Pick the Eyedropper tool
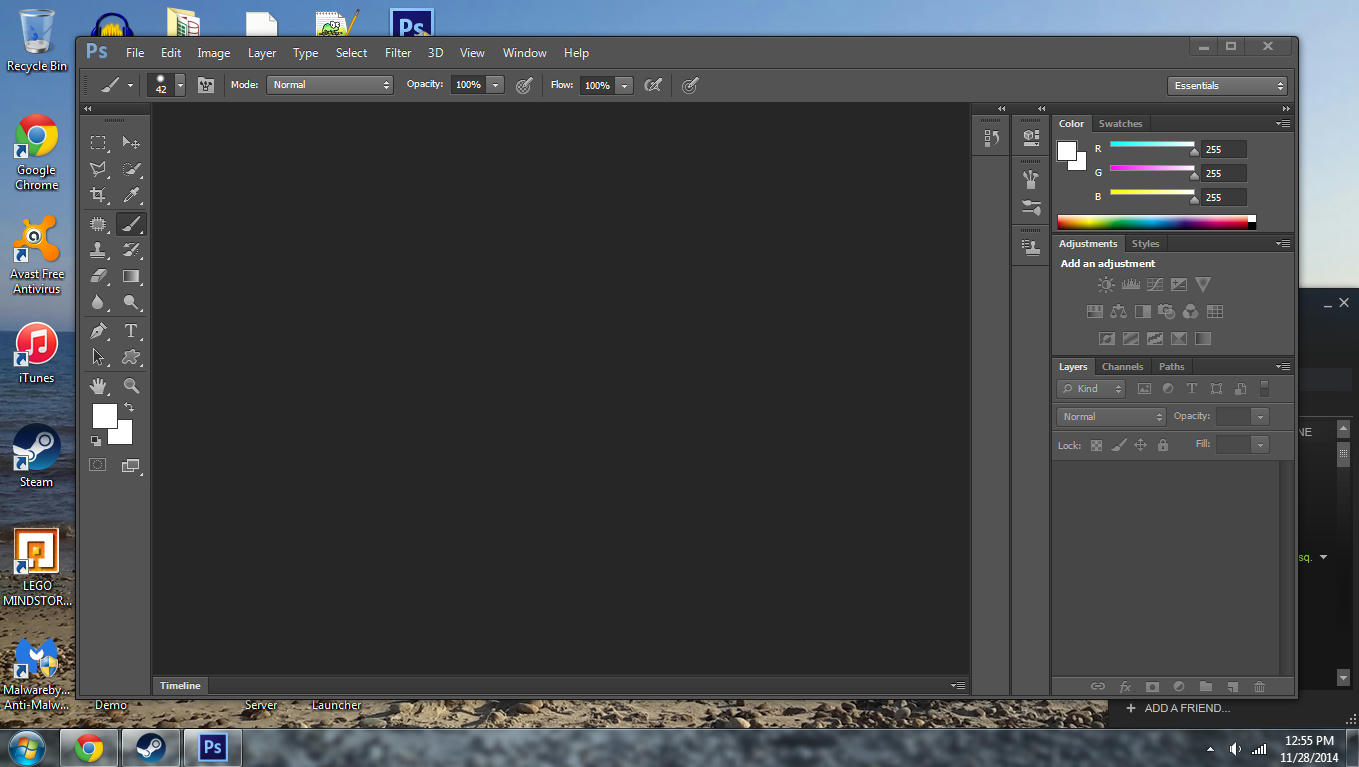1359x767 pixels. (x=131, y=196)
